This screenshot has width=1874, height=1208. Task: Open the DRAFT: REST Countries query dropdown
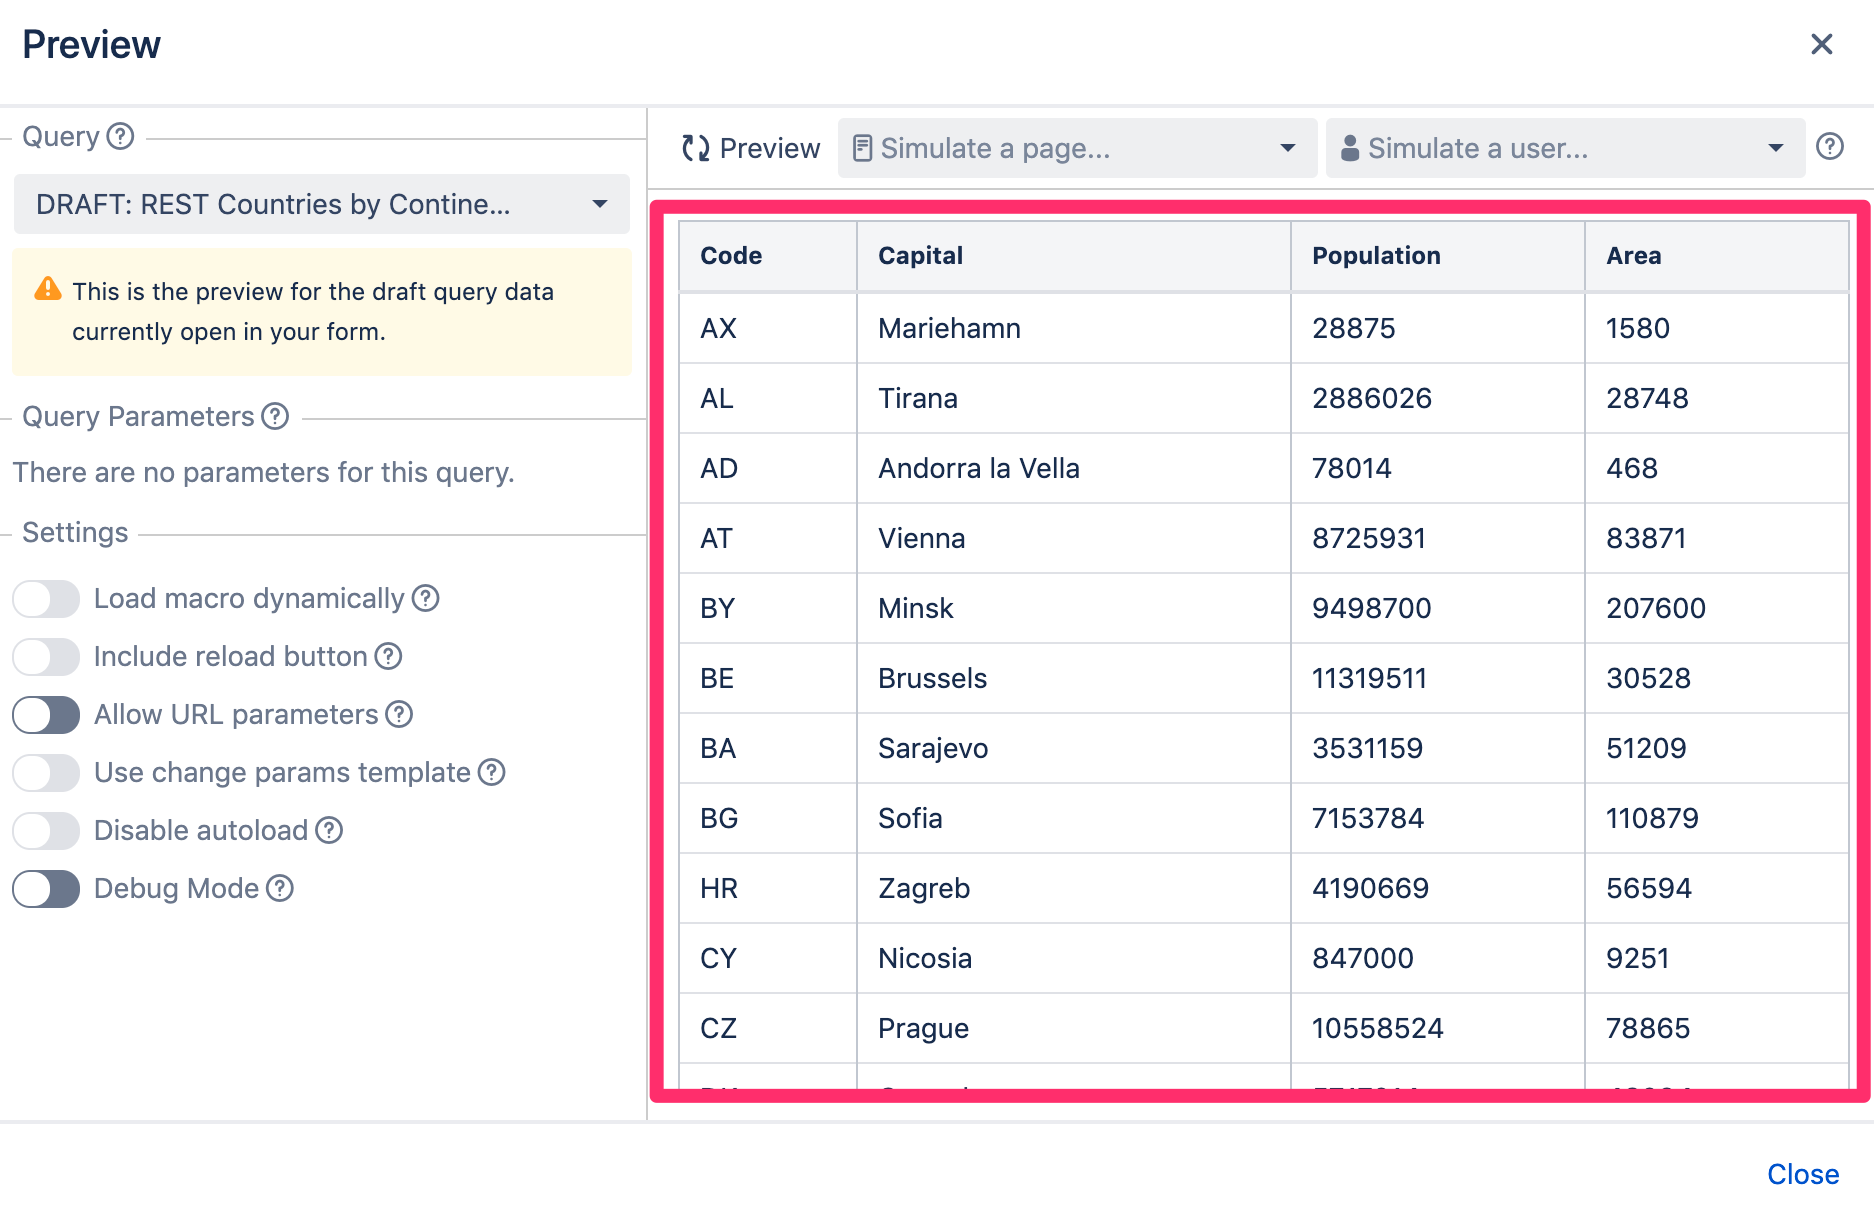pos(321,204)
